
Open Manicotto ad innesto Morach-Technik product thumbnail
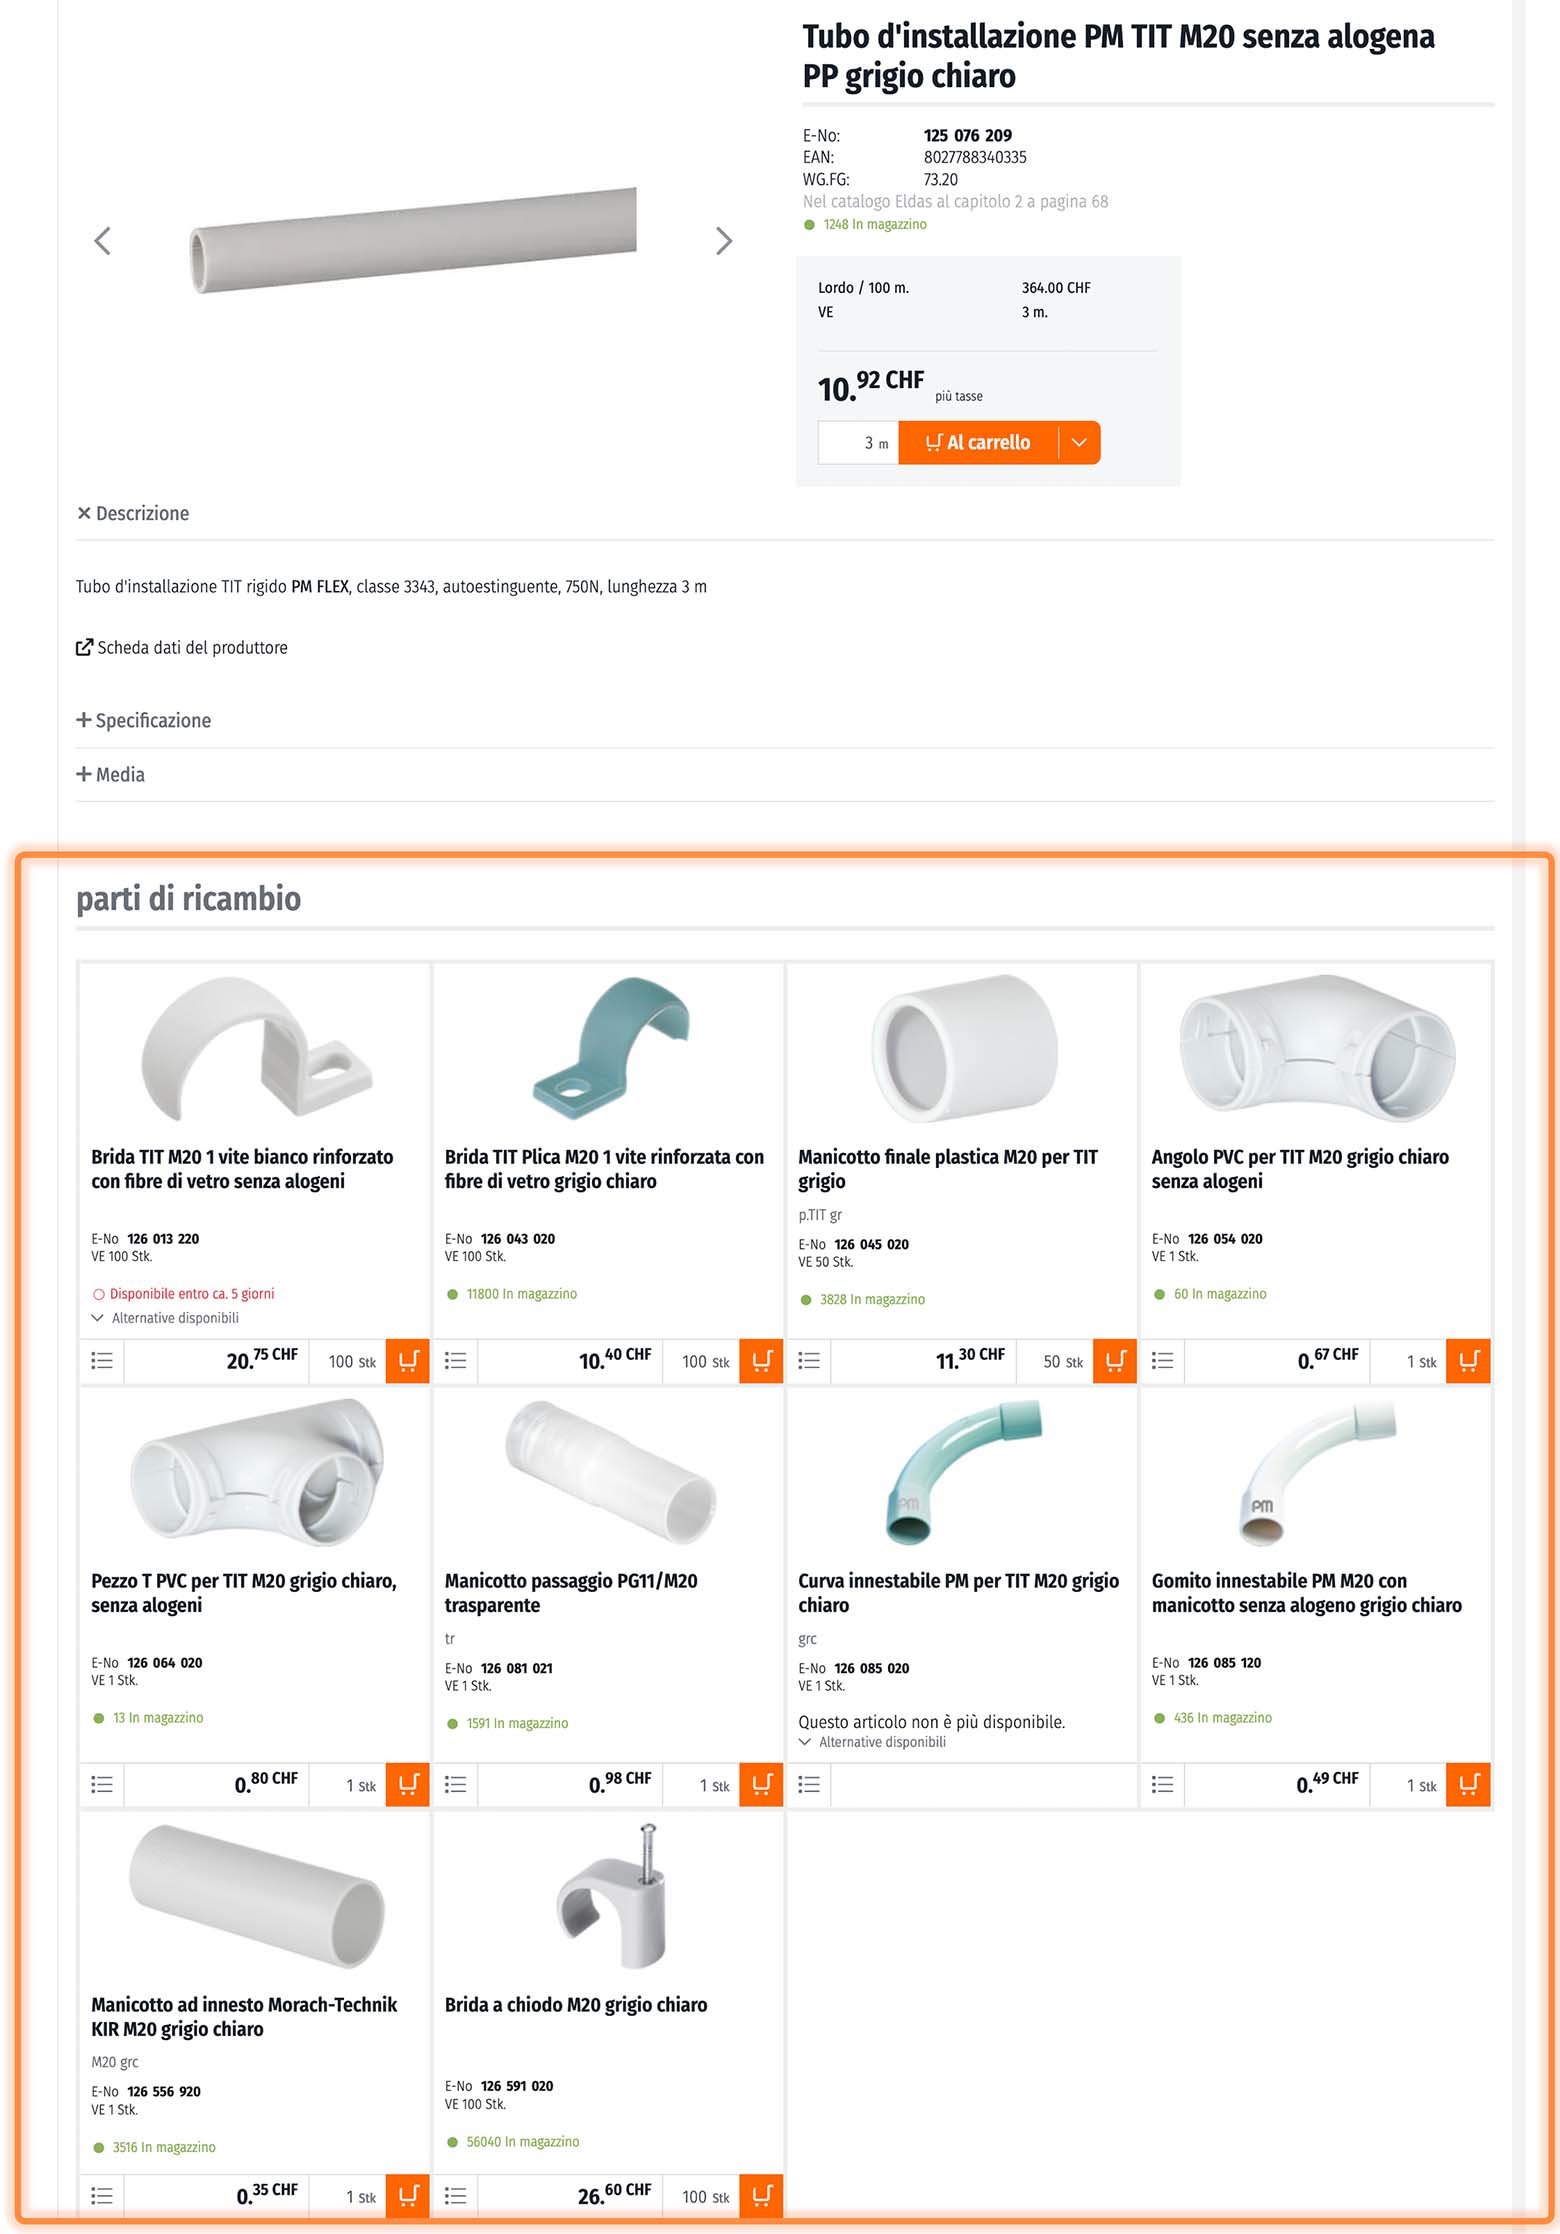[256, 1897]
